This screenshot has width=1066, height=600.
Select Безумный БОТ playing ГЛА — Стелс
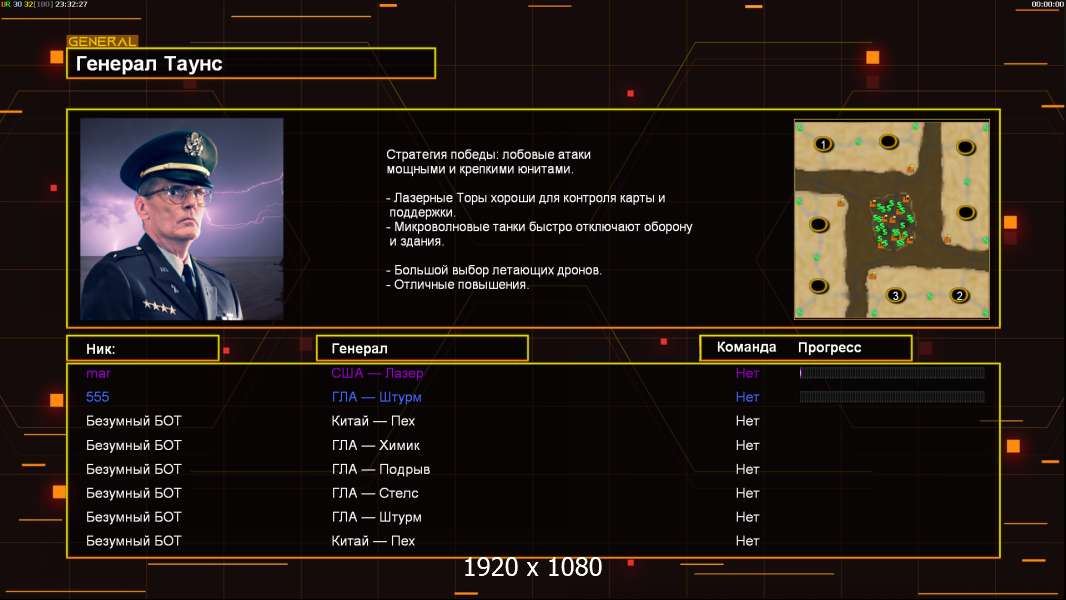tap(133, 493)
